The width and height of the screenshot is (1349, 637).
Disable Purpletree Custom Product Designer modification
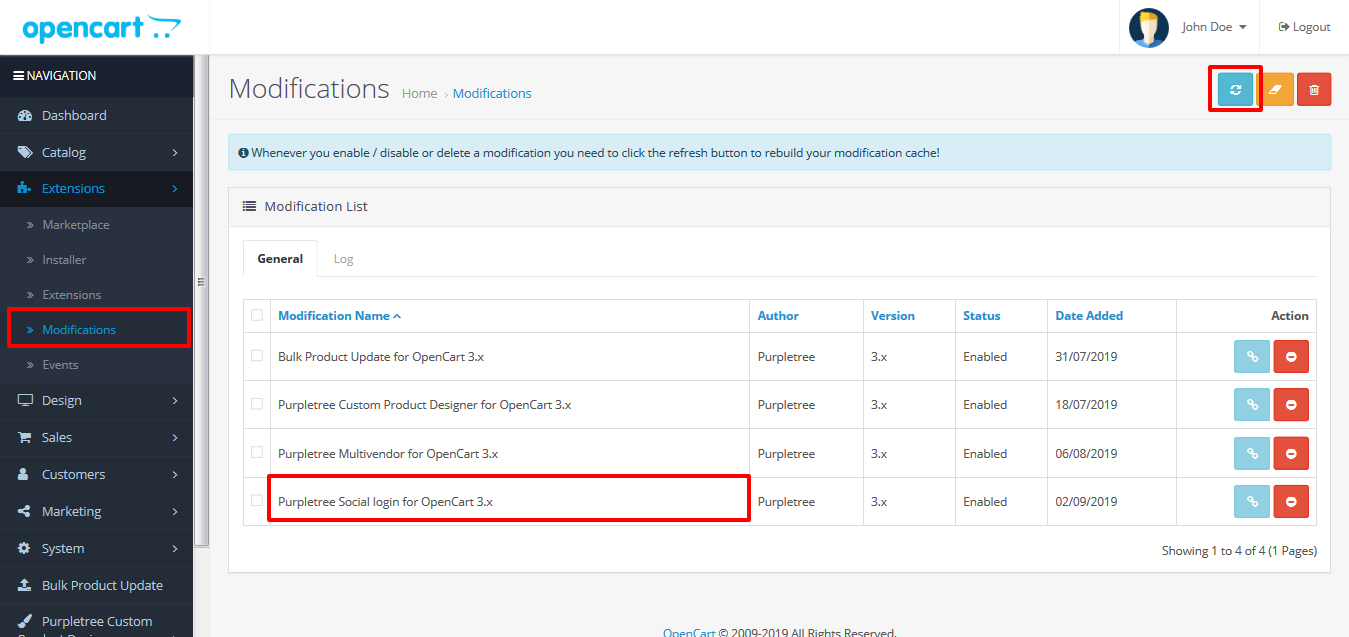tap(1291, 405)
